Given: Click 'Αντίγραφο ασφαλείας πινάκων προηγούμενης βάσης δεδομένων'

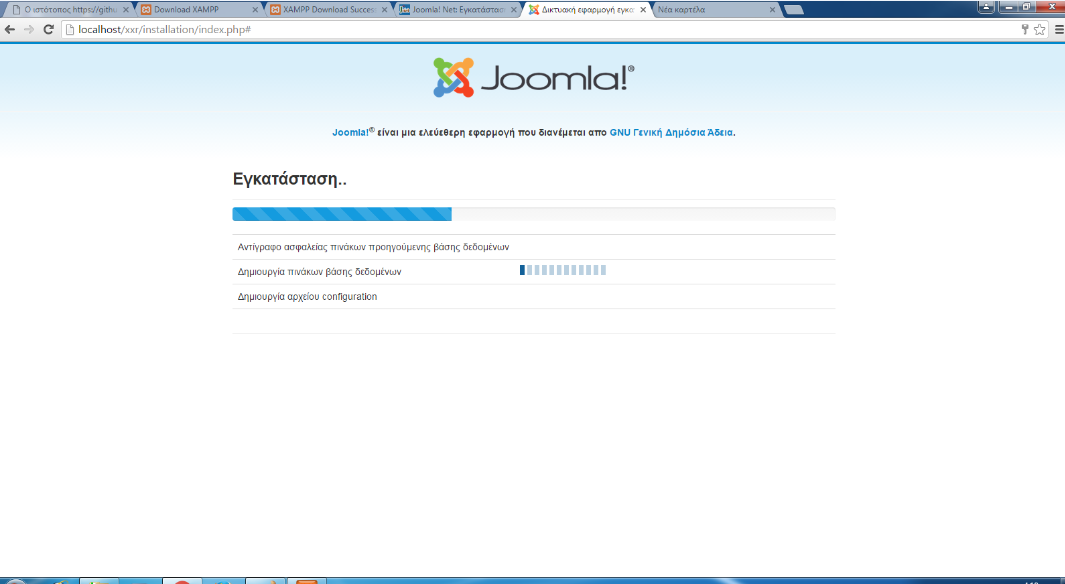Looking at the screenshot, I should (x=373, y=247).
